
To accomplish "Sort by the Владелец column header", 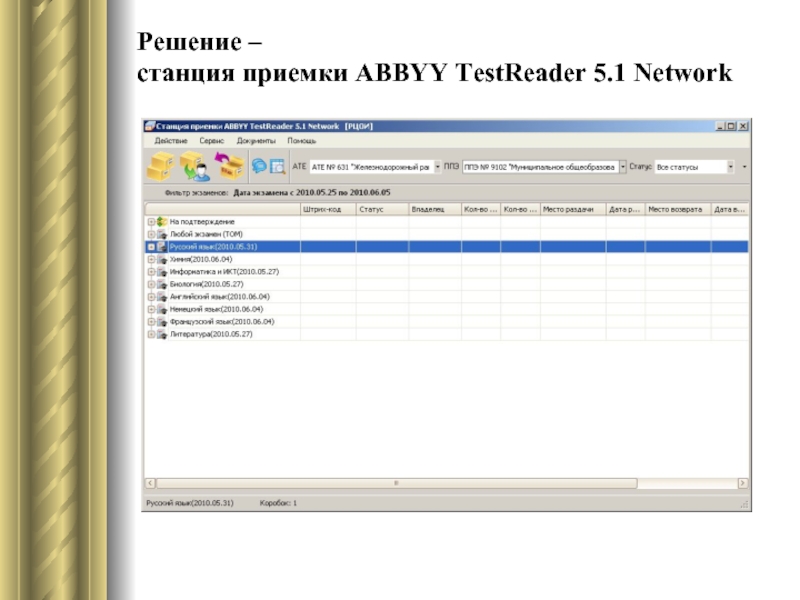I will [x=435, y=209].
